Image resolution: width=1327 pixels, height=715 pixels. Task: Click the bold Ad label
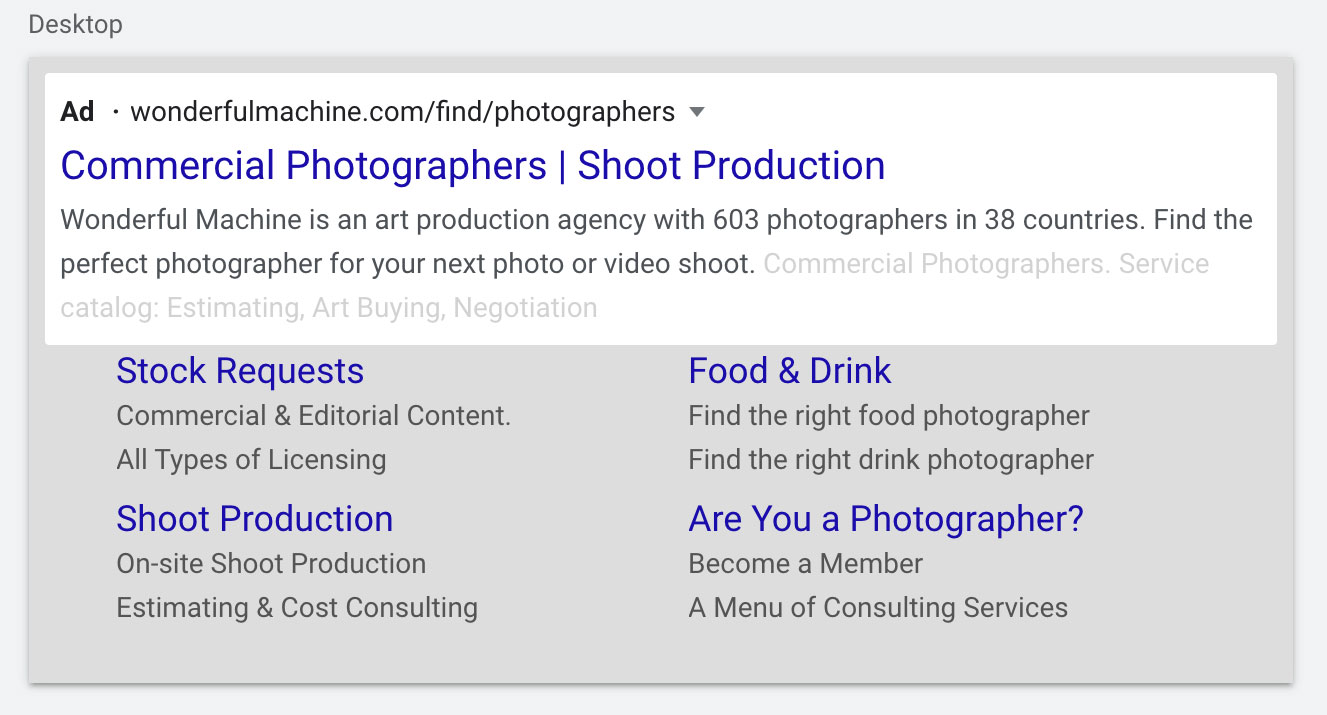[x=77, y=112]
